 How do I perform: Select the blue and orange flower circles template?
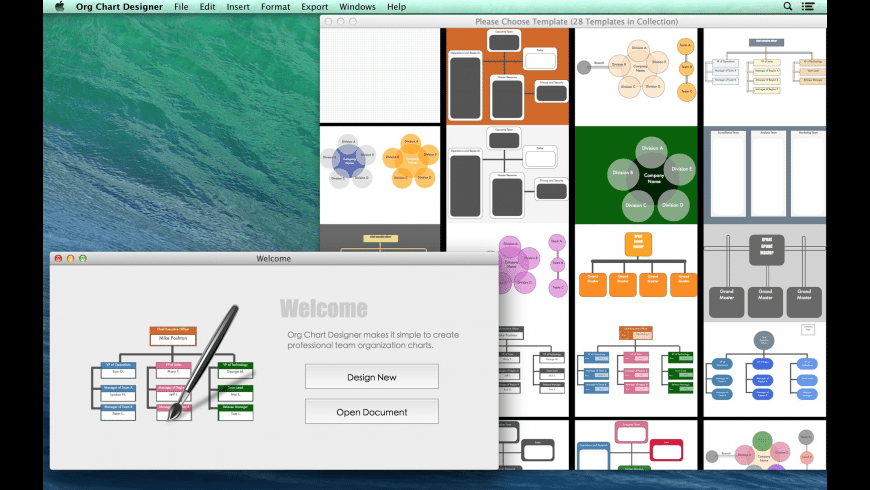point(380,174)
